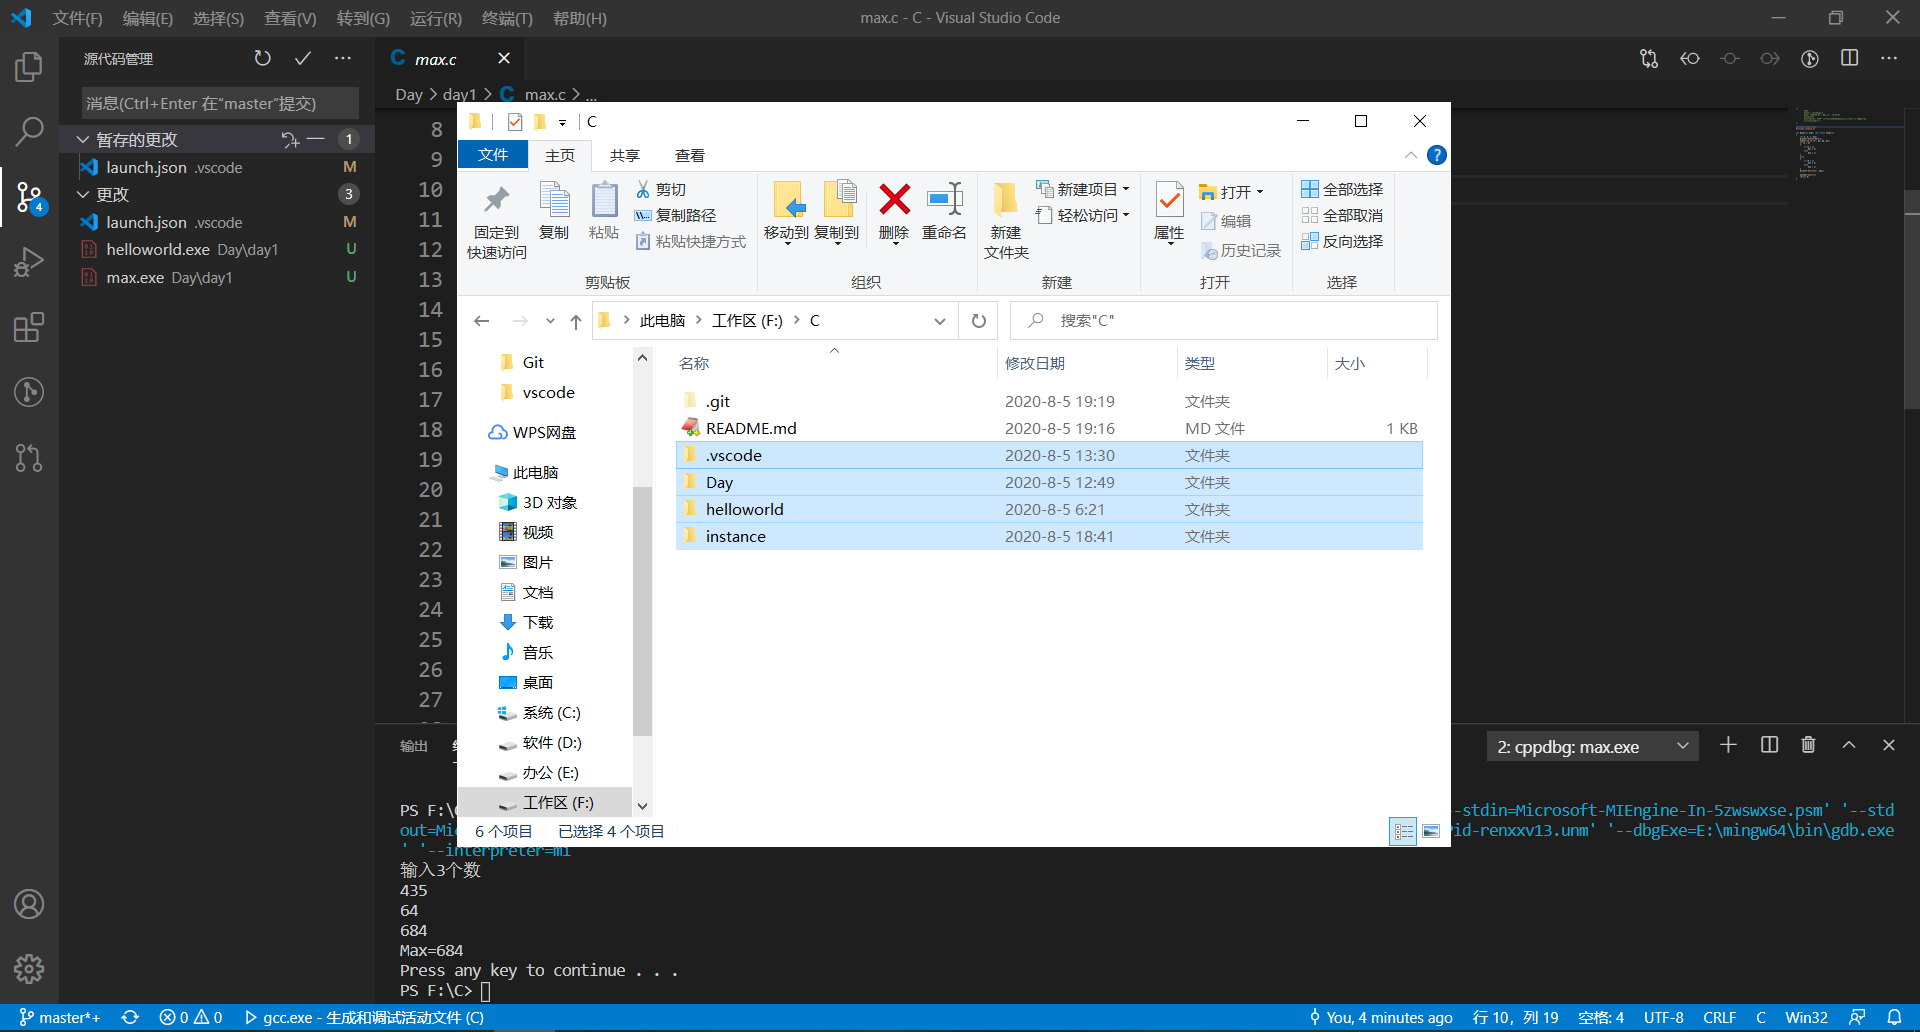Open the Manage gear in VS Code
Image resolution: width=1920 pixels, height=1032 pixels.
[29, 969]
